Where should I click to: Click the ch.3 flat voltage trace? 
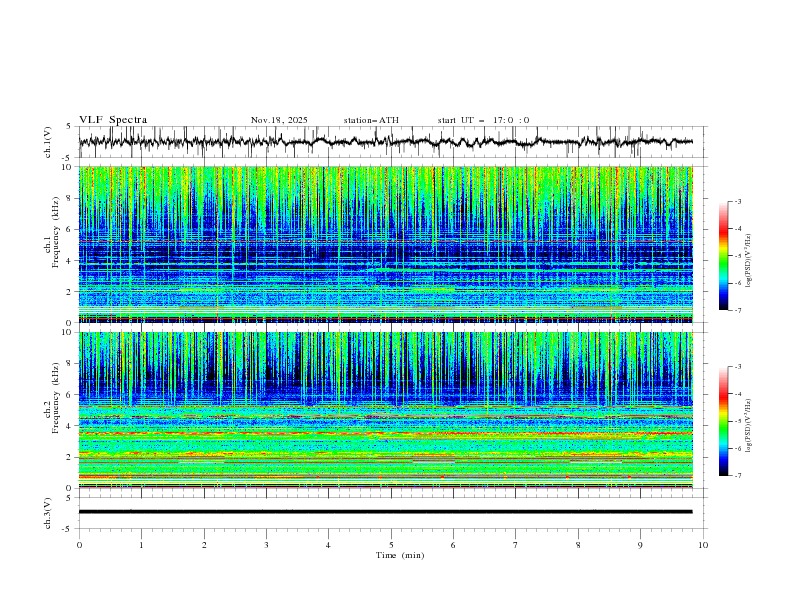pyautogui.click(x=385, y=512)
